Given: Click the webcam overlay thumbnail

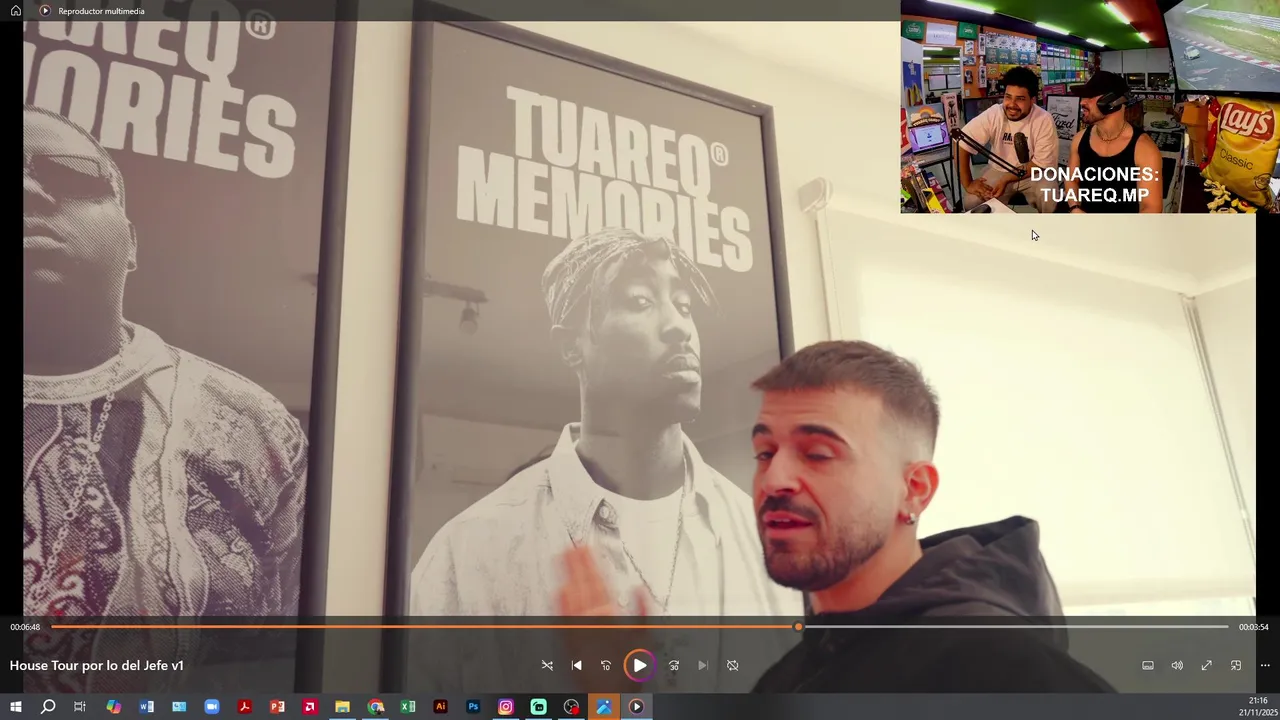Looking at the screenshot, I should (x=1090, y=106).
